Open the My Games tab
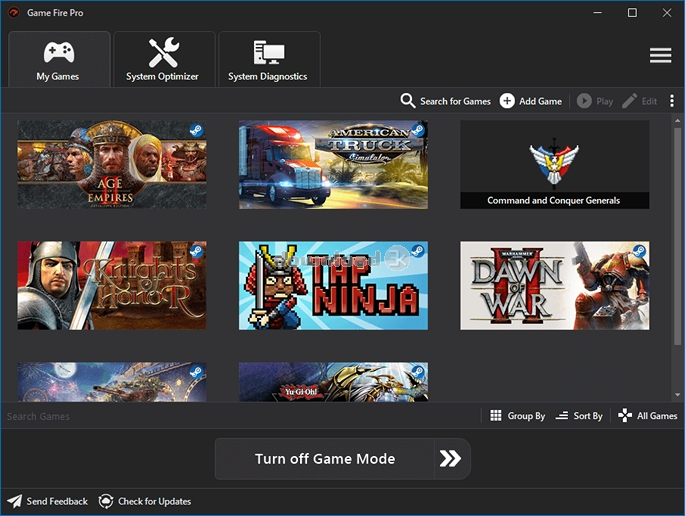685x516 pixels. [x=59, y=59]
